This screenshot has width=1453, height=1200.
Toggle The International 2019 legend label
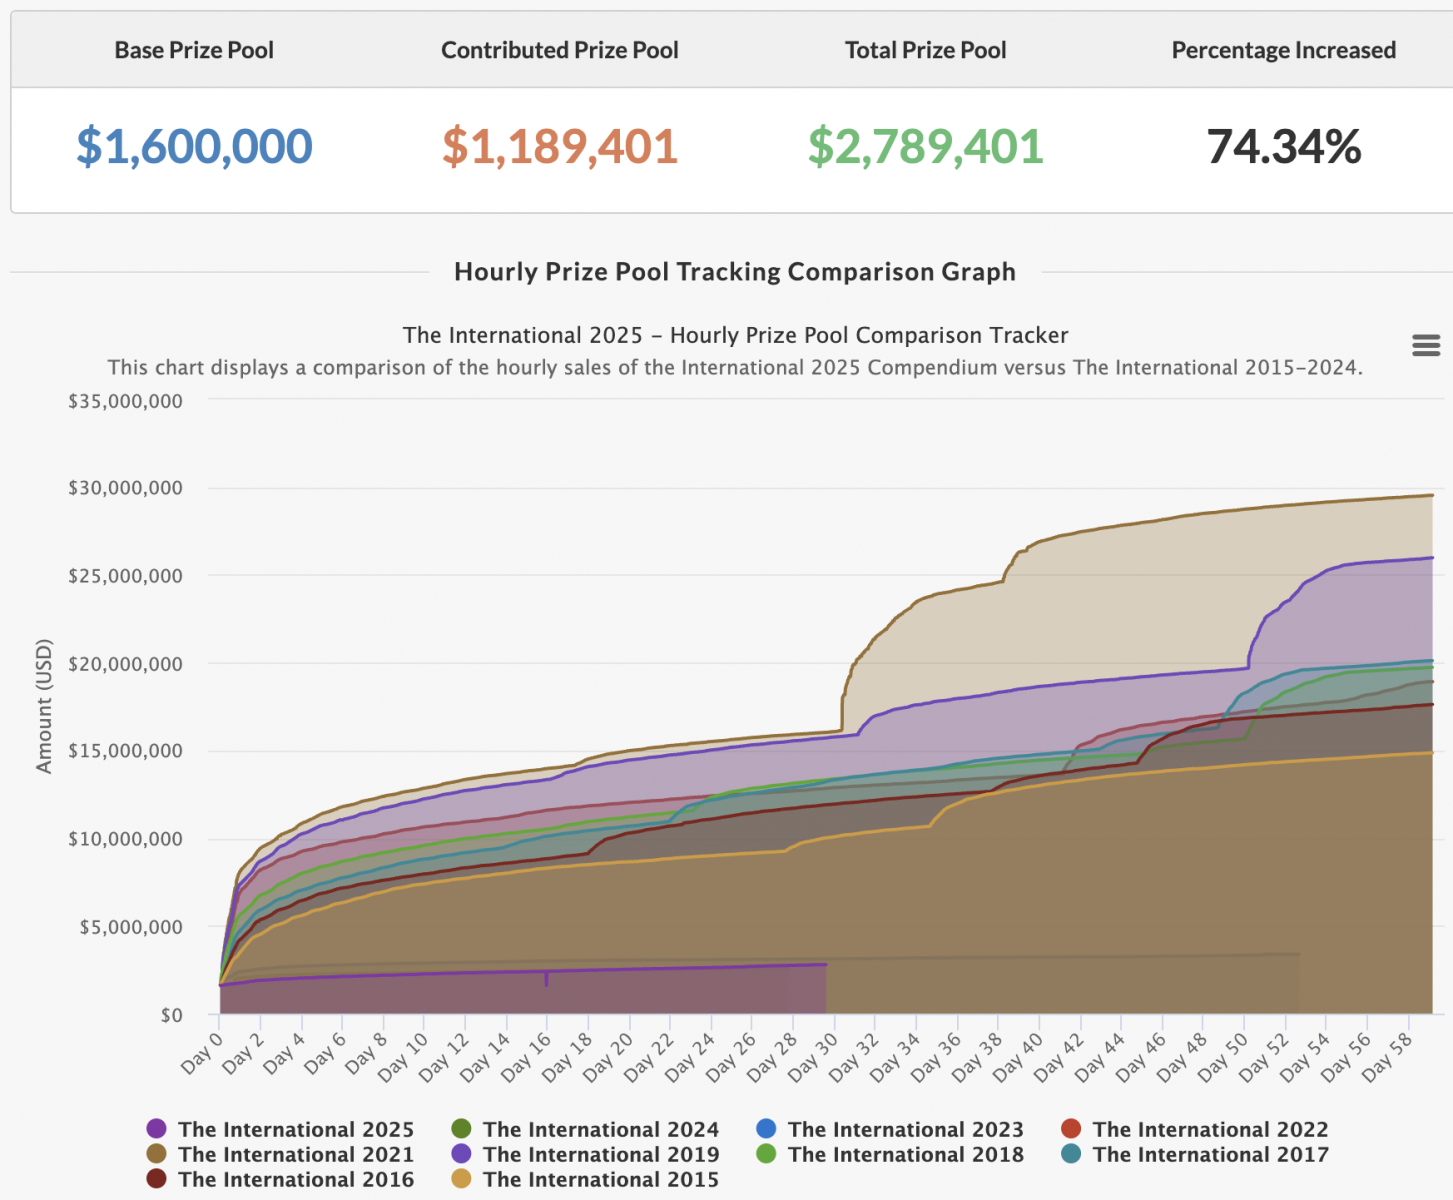[601, 1154]
